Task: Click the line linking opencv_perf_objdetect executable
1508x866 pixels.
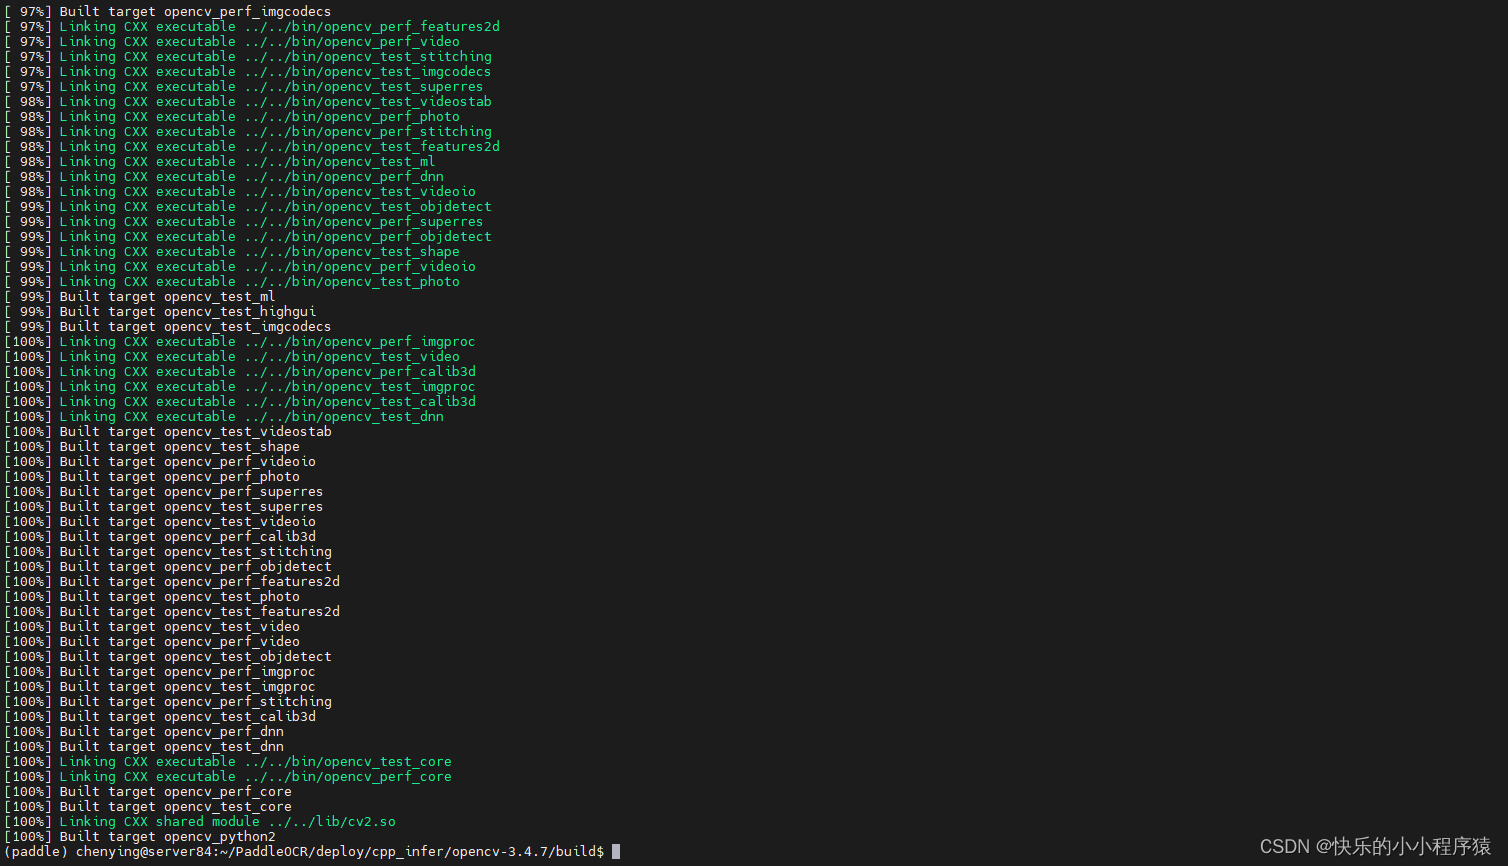Action: (248, 237)
